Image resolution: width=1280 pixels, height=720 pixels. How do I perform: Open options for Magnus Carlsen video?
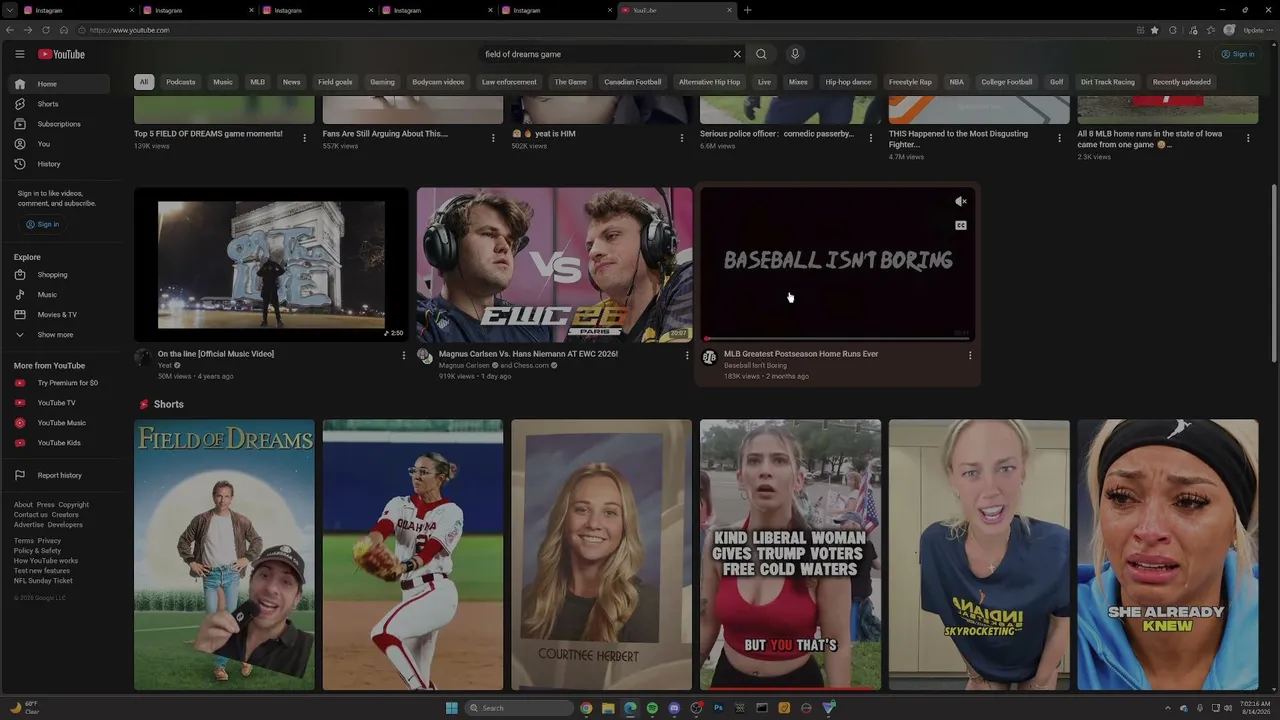(x=687, y=355)
